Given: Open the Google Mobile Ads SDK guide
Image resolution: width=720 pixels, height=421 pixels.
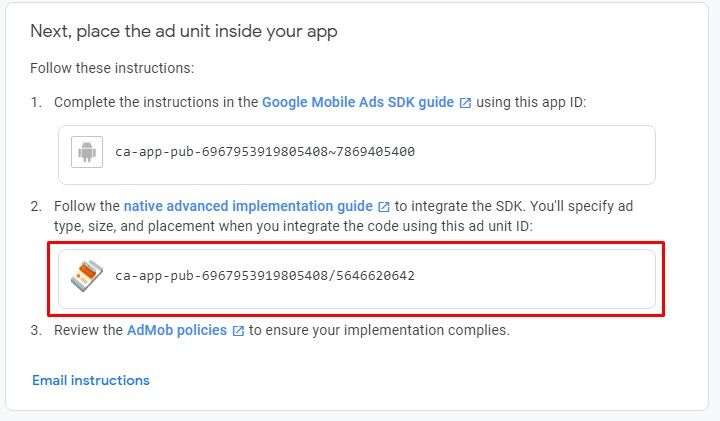Looking at the screenshot, I should [x=358, y=102].
